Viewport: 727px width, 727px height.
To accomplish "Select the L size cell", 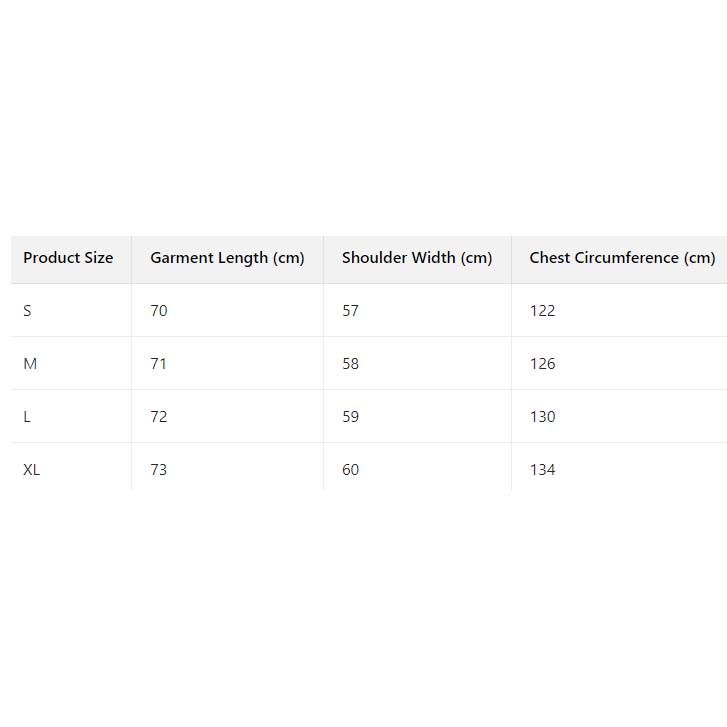I will click(x=28, y=417).
